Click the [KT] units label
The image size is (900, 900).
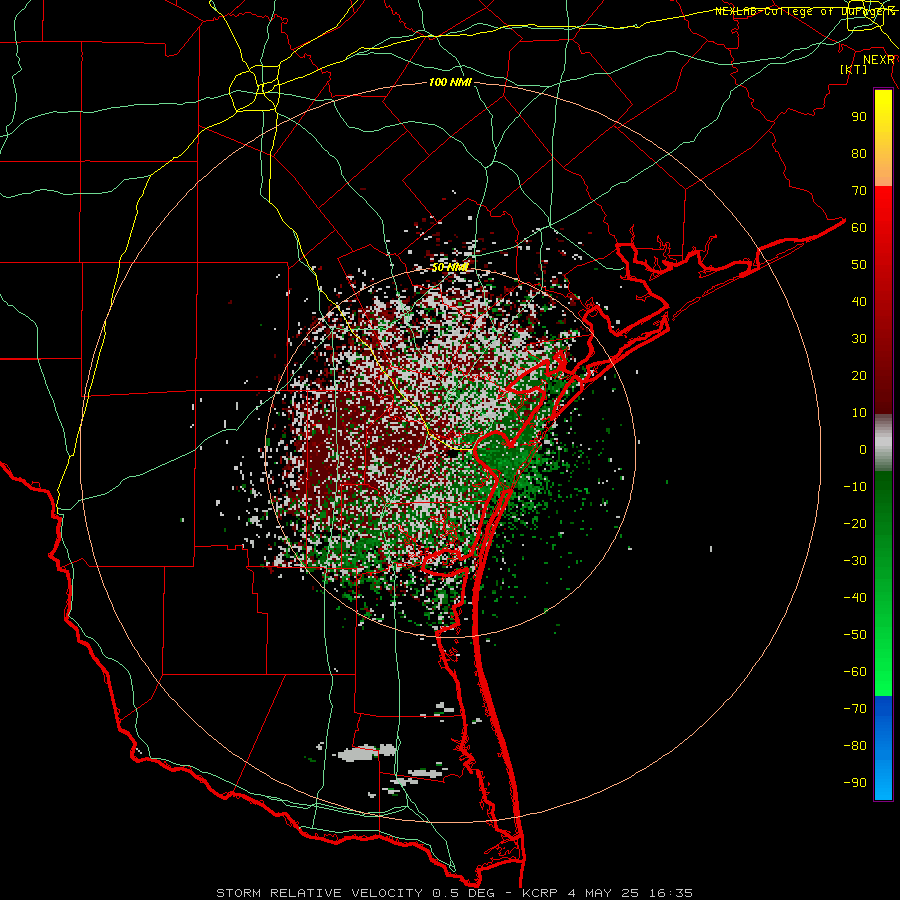coord(854,69)
